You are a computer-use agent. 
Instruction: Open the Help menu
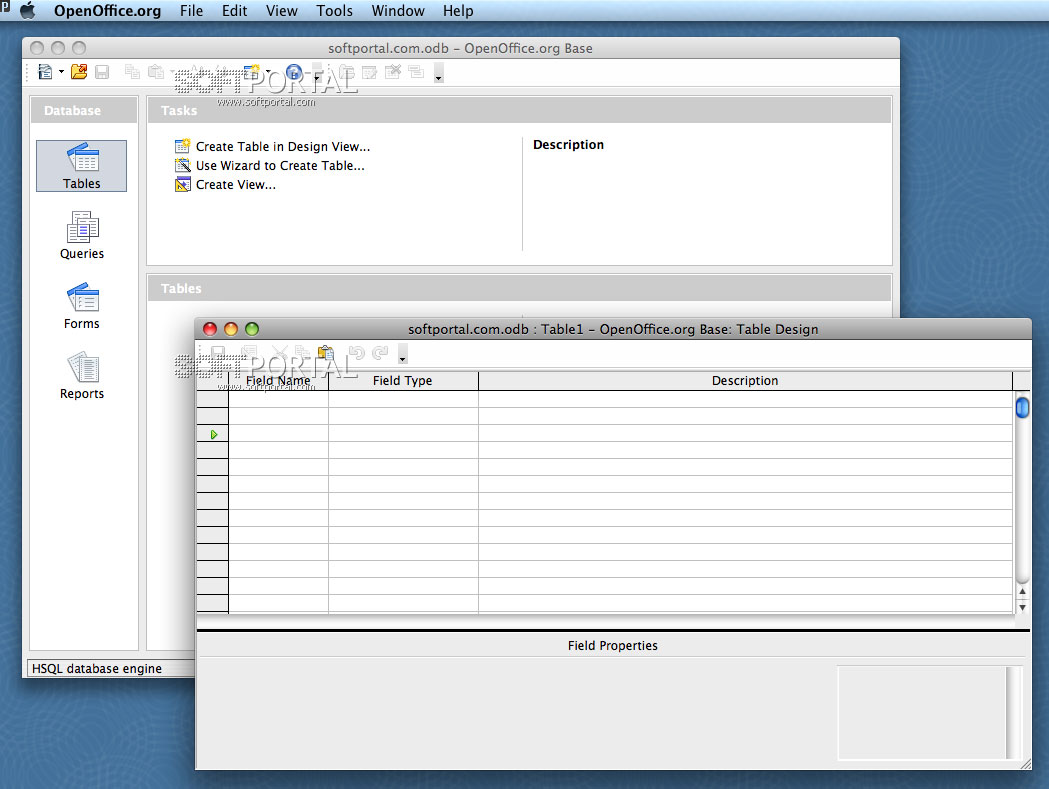[458, 11]
